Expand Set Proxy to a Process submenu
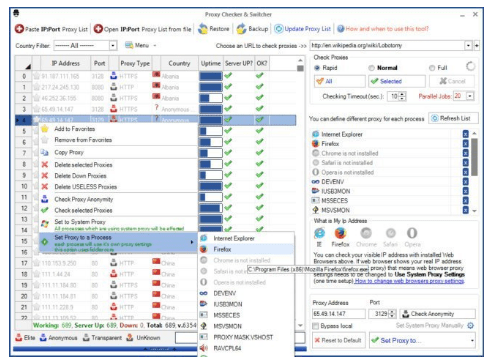Screen dimensions: 491x364 tap(118, 242)
